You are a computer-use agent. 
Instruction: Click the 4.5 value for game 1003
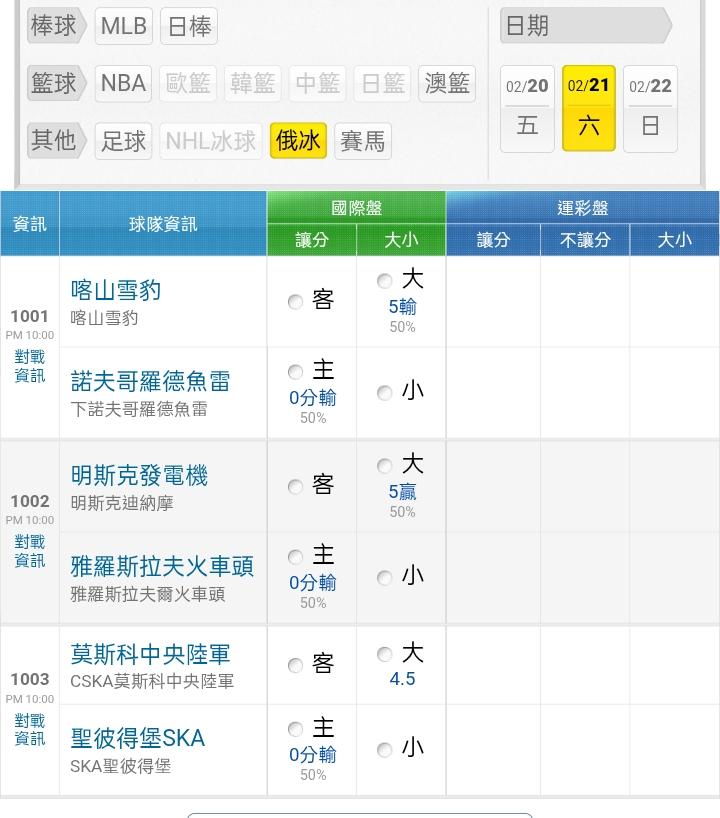402,679
